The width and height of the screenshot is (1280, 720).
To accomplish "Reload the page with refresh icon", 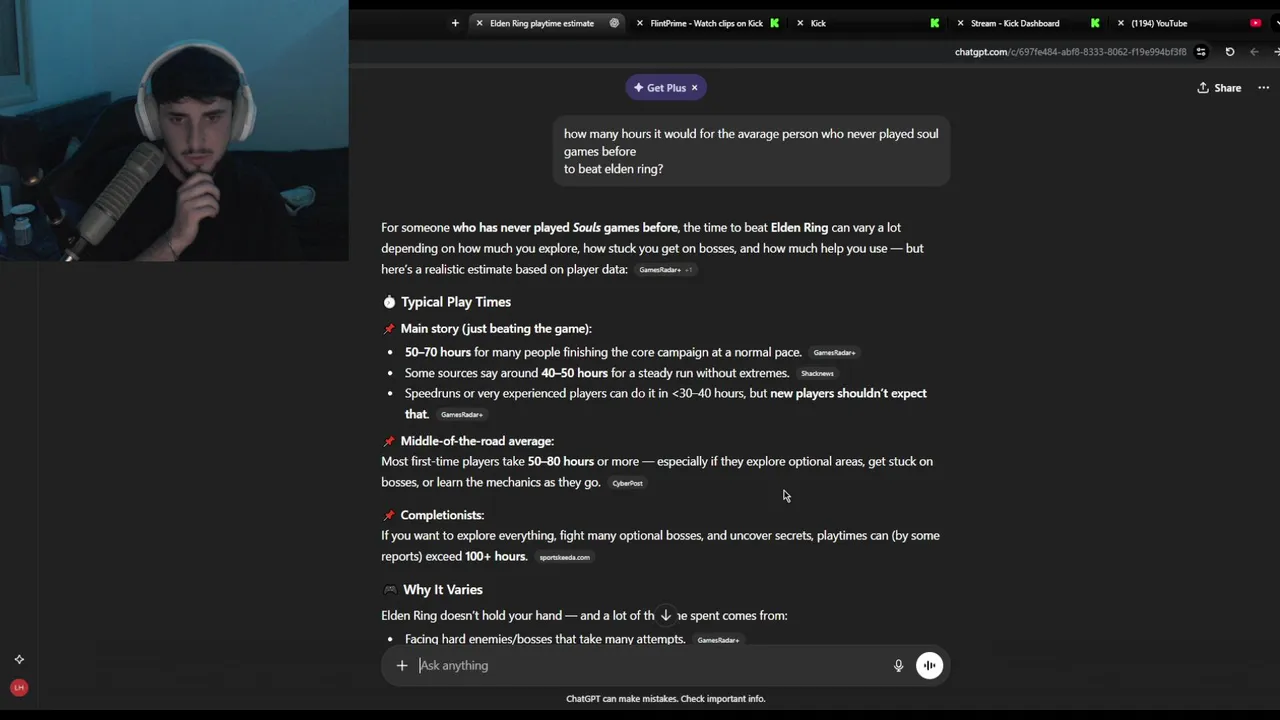I will (x=1230, y=52).
